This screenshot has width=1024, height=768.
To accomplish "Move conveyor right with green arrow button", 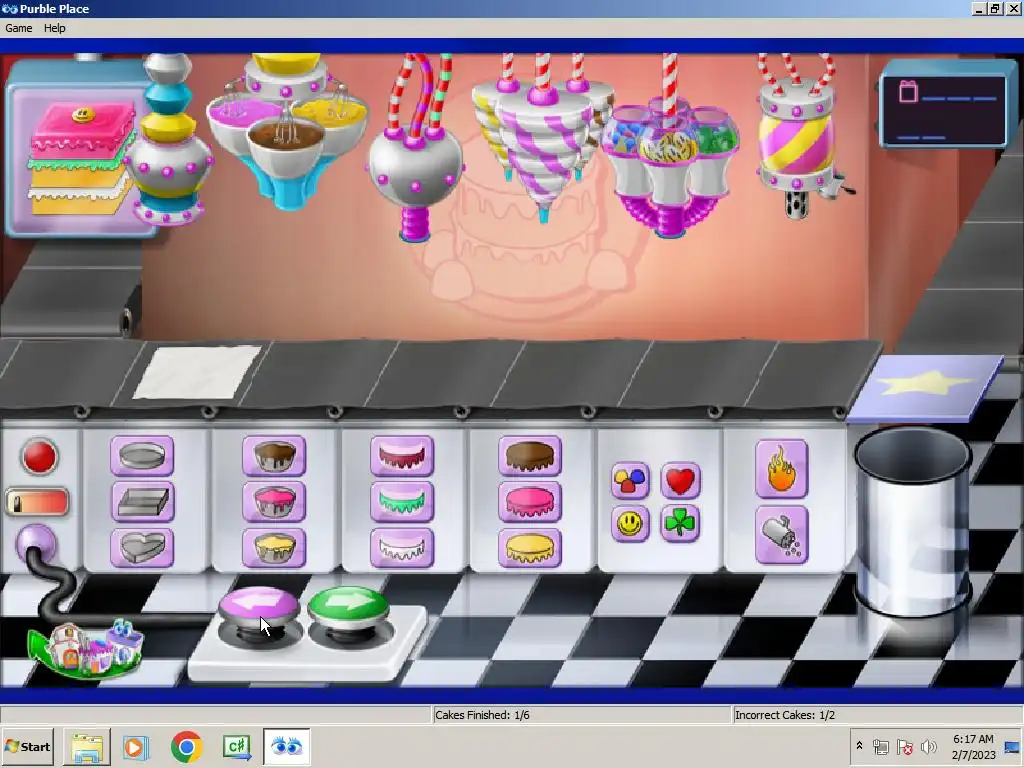I will pyautogui.click(x=348, y=605).
